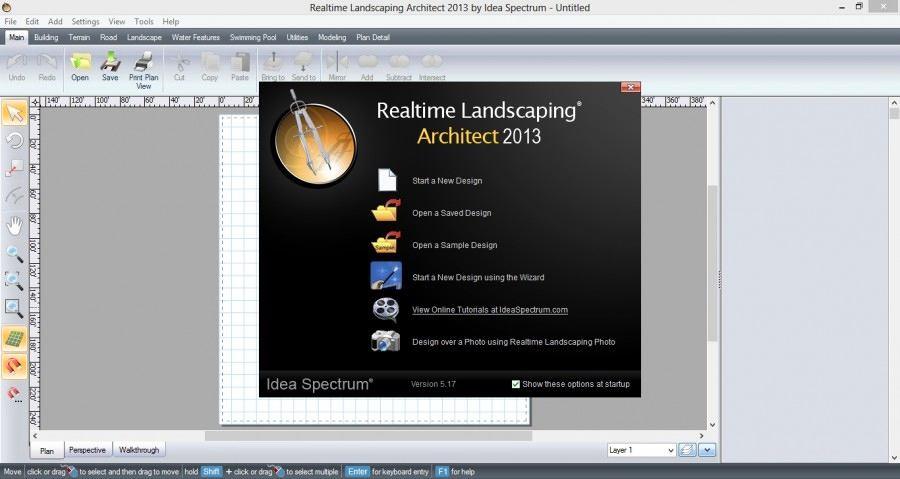Click the Start a New Design icon
The image size is (900, 479).
[x=387, y=180]
